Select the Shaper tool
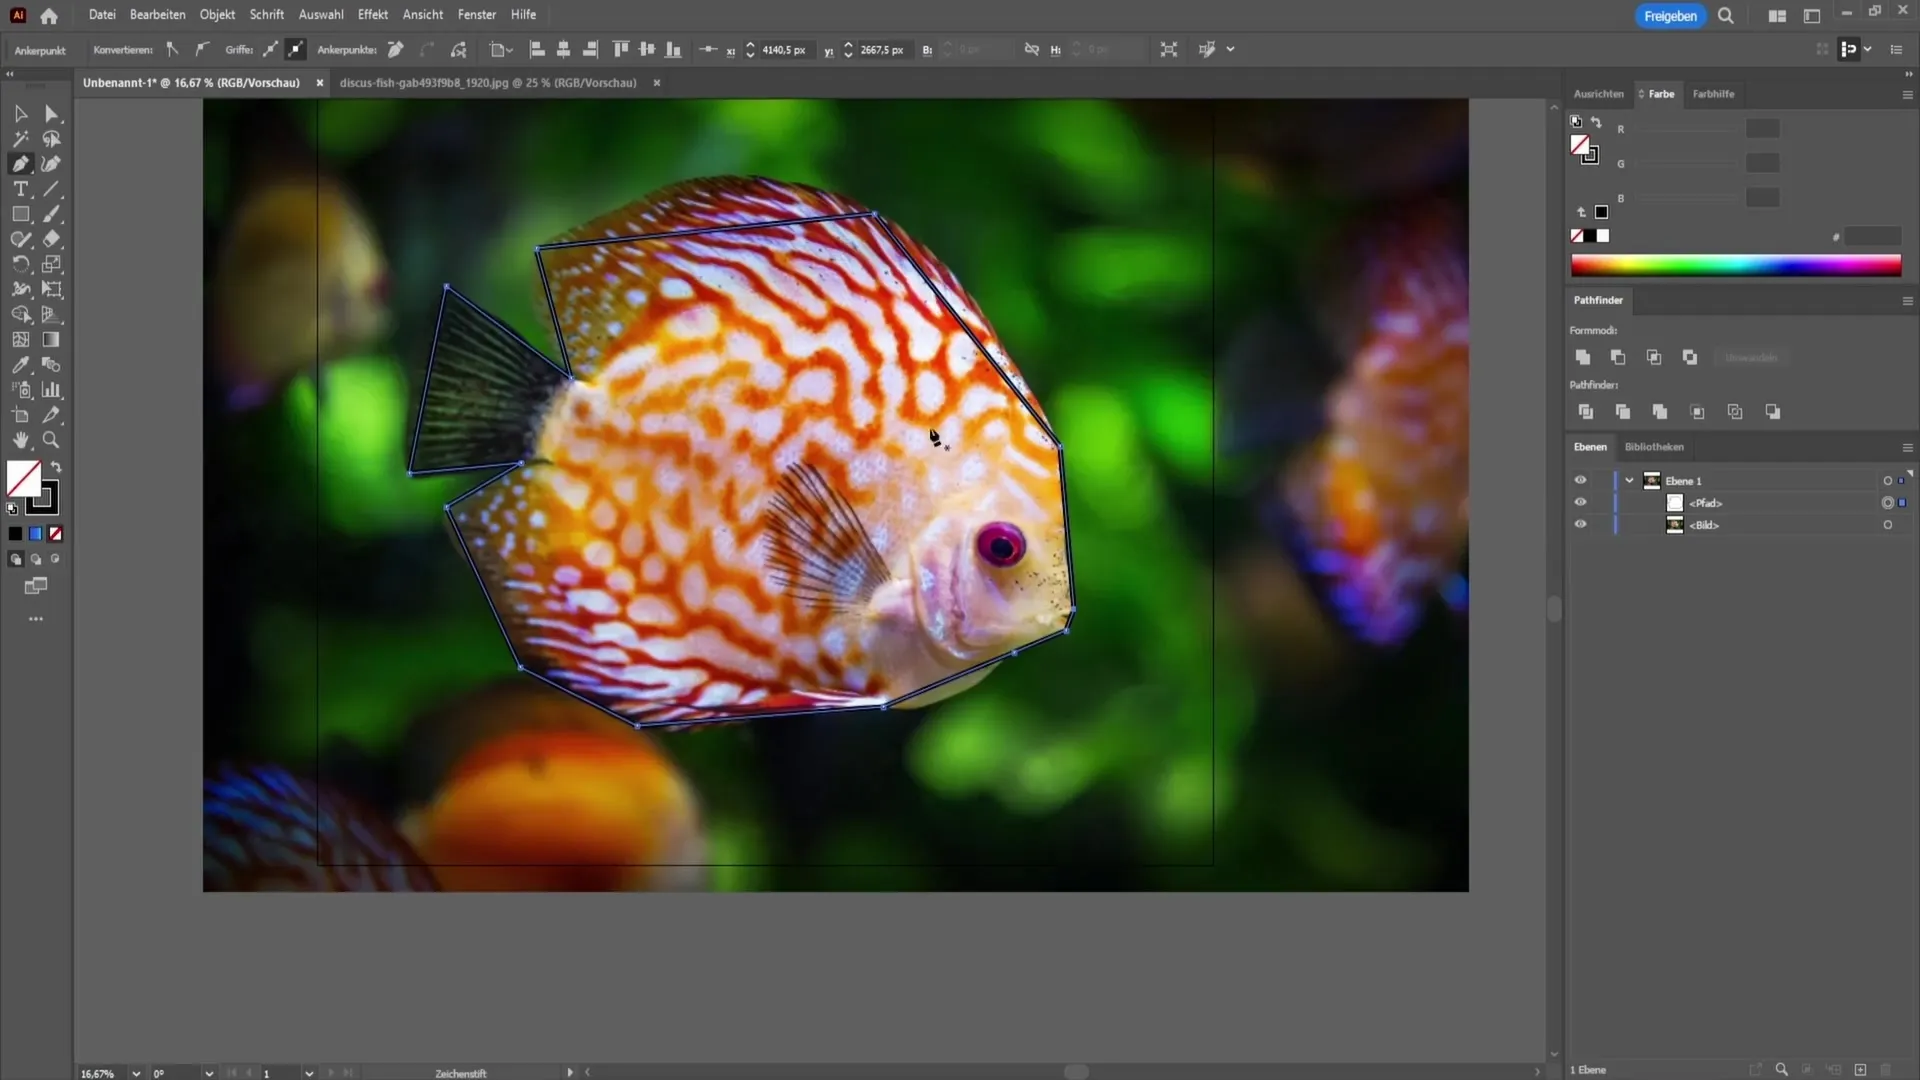 pos(20,239)
